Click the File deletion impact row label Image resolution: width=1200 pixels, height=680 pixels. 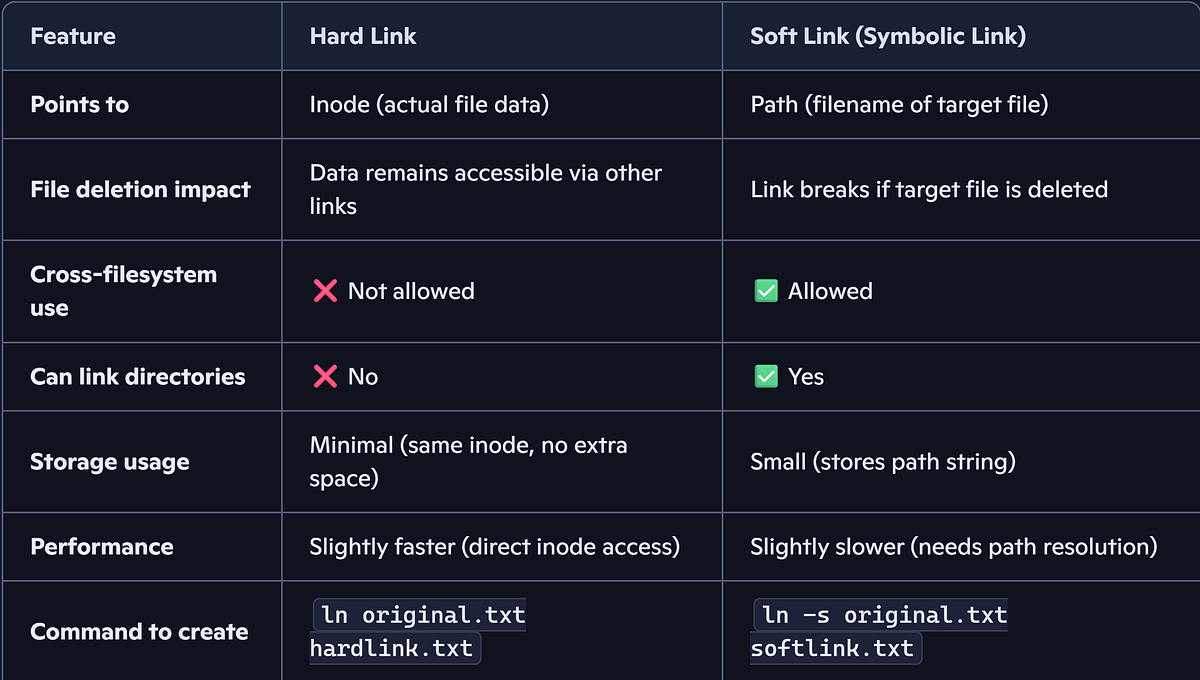[140, 189]
